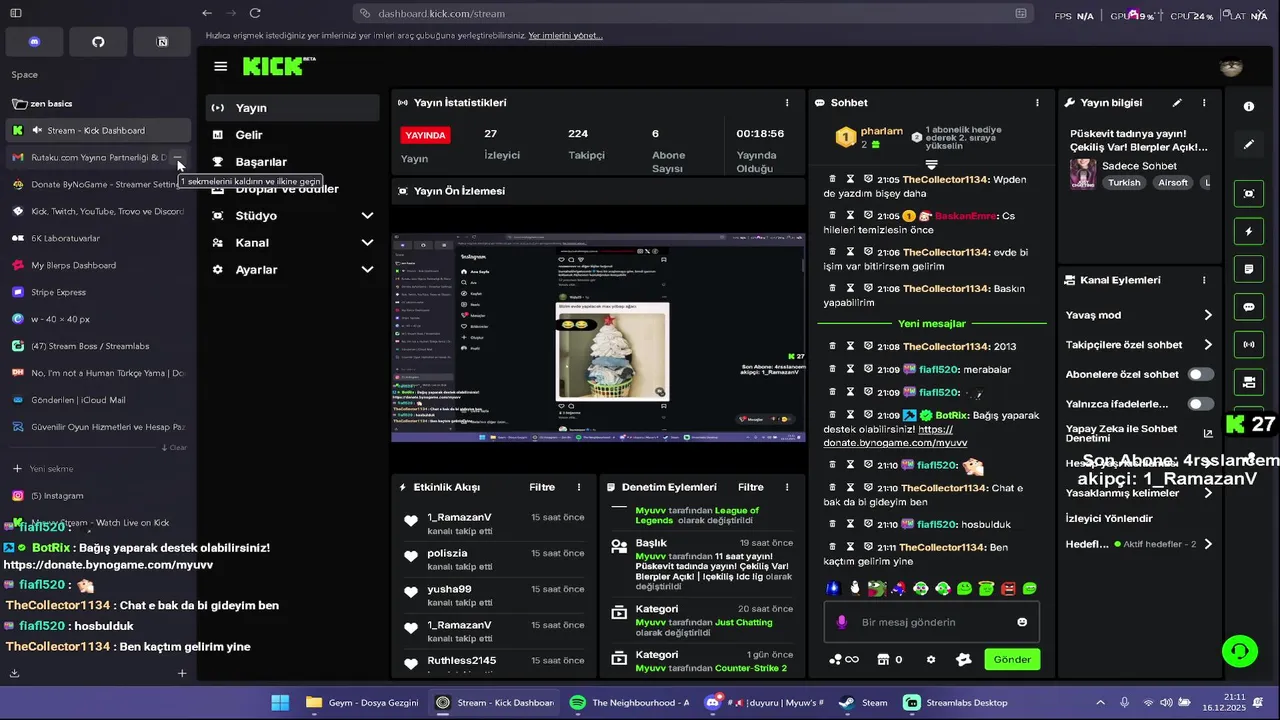Click the broadcast signal icon in right rail
Image resolution: width=1280 pixels, height=720 pixels.
click(x=1249, y=345)
